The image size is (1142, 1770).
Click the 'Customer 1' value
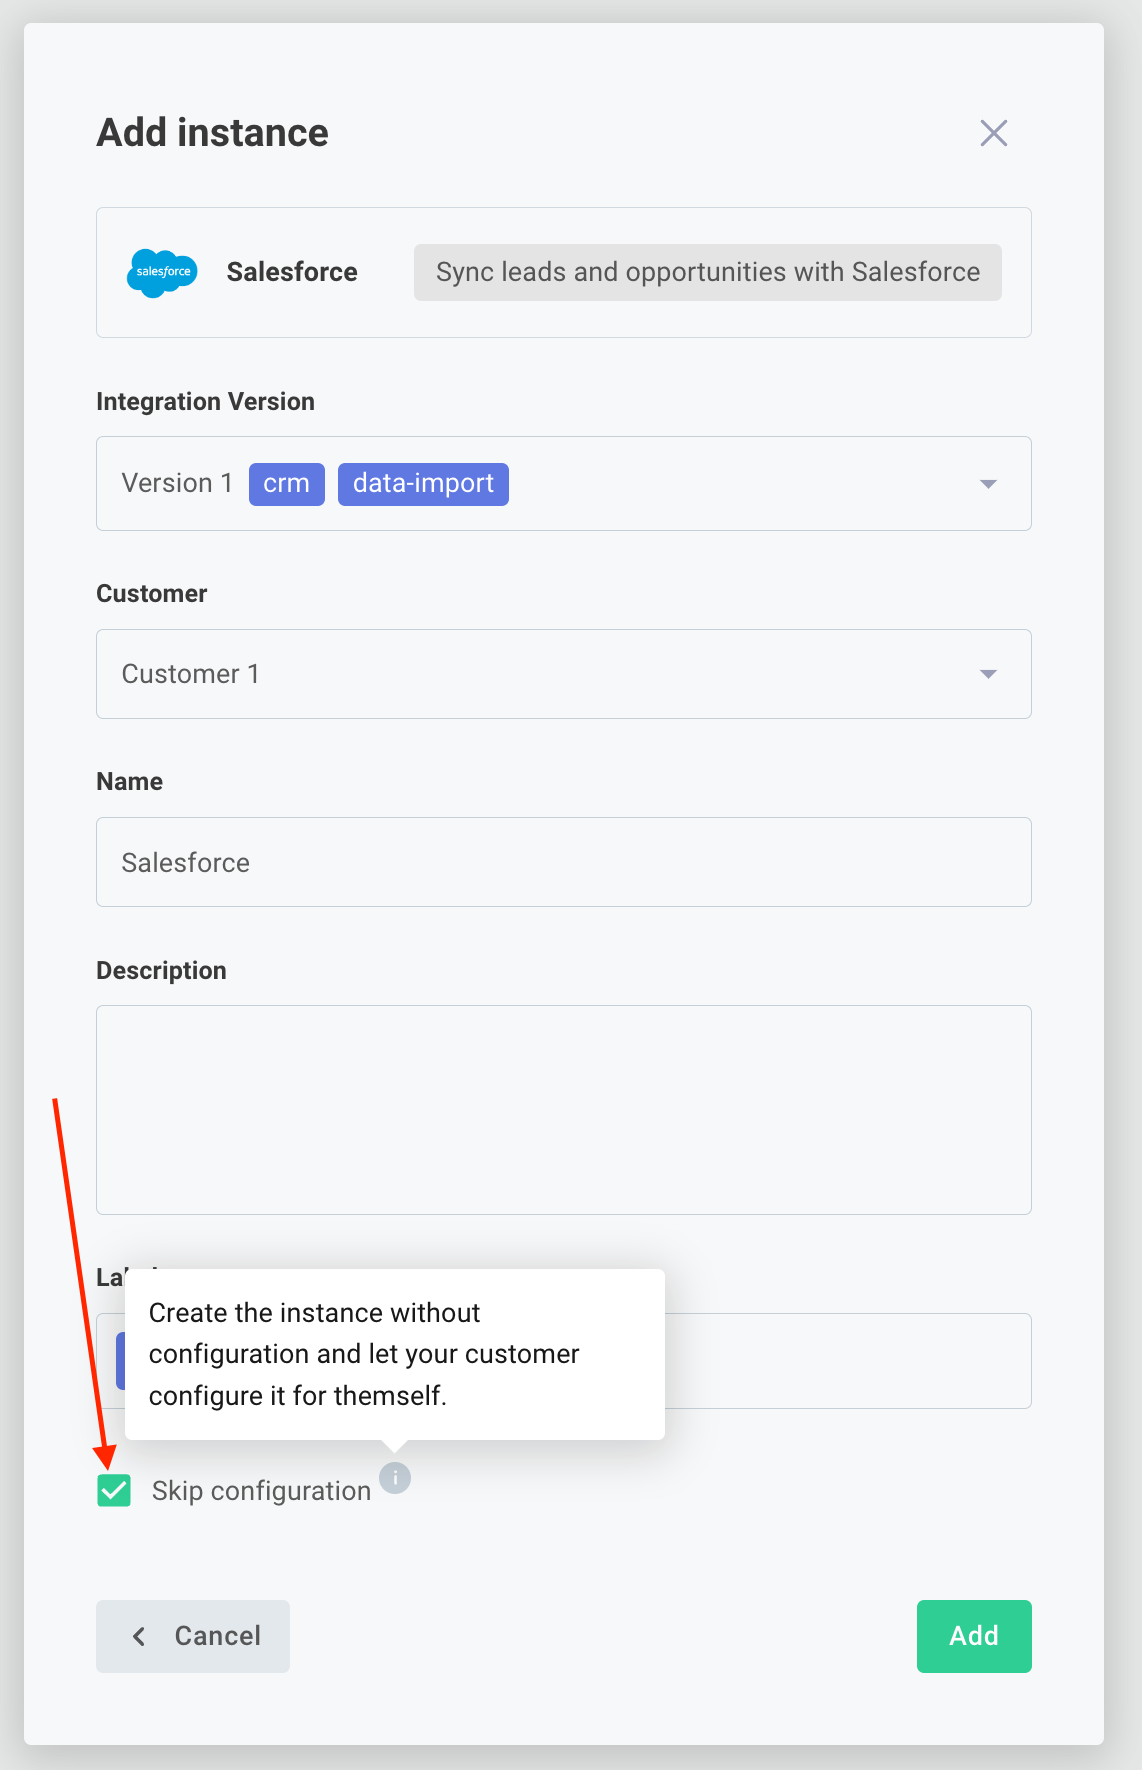click(x=190, y=674)
